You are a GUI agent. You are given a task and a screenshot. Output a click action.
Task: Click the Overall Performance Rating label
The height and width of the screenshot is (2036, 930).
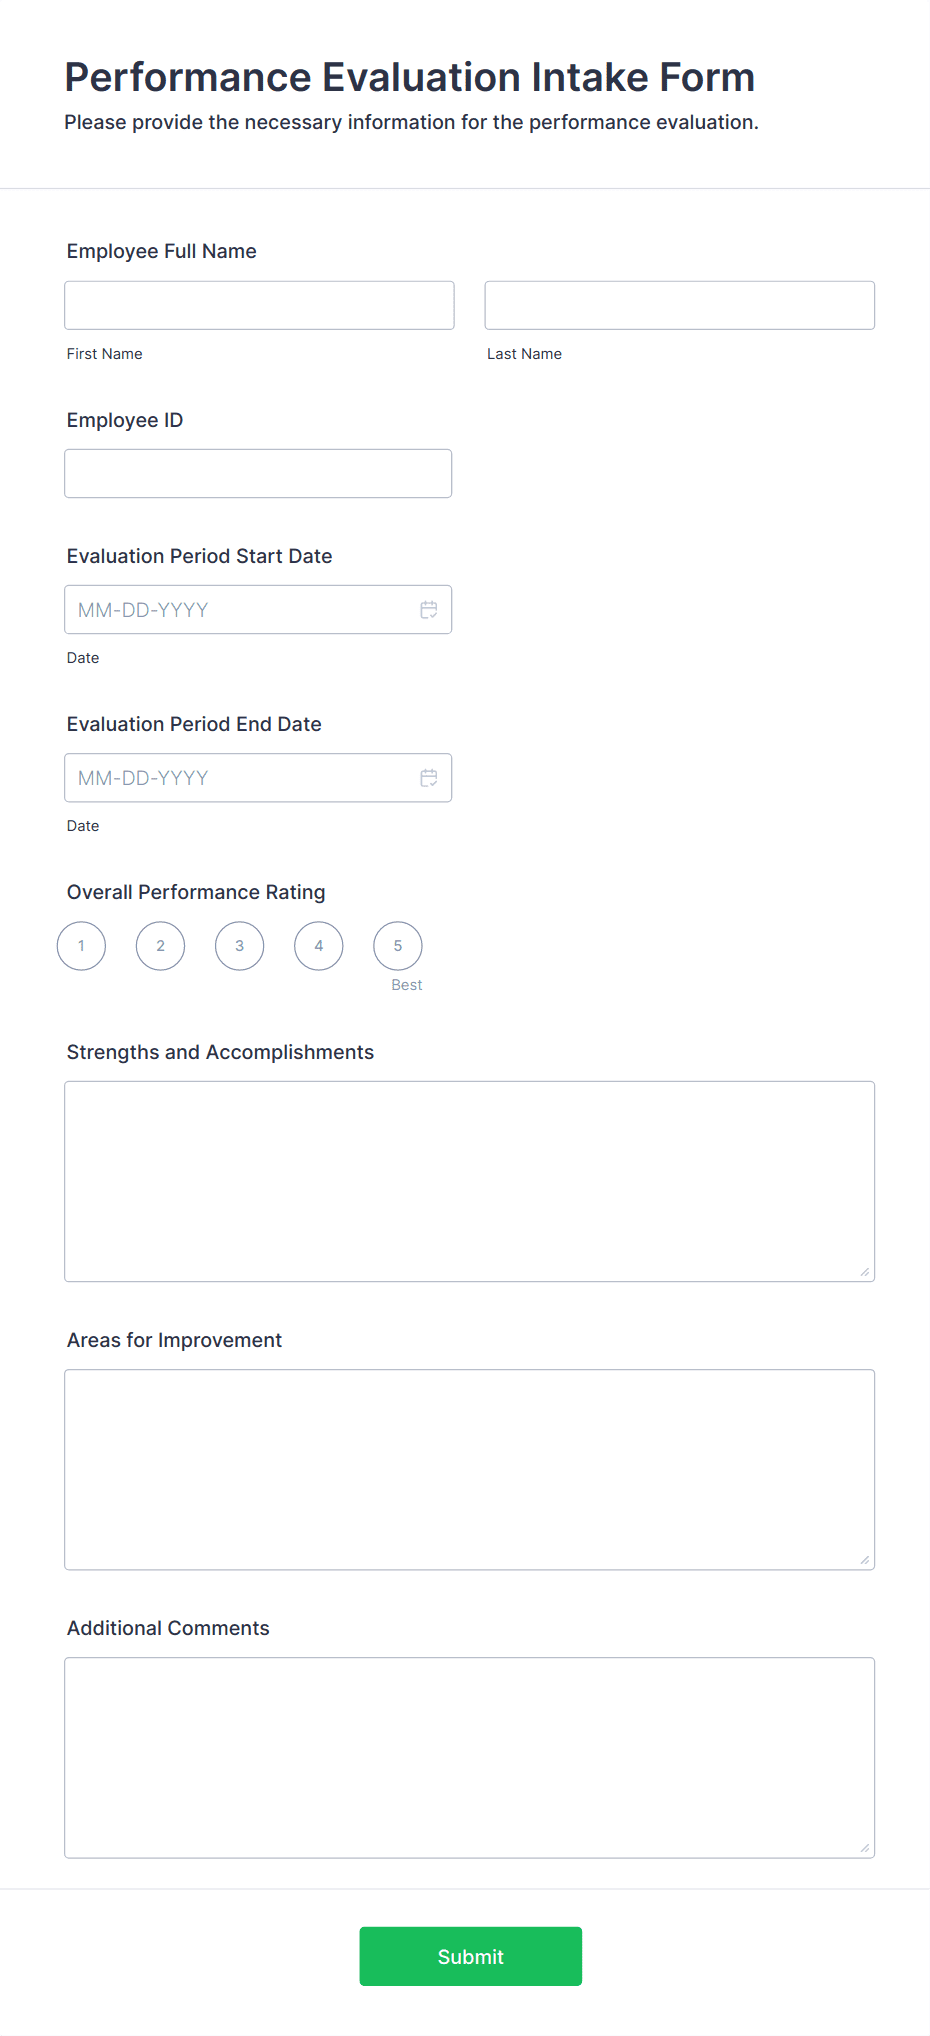pos(196,891)
